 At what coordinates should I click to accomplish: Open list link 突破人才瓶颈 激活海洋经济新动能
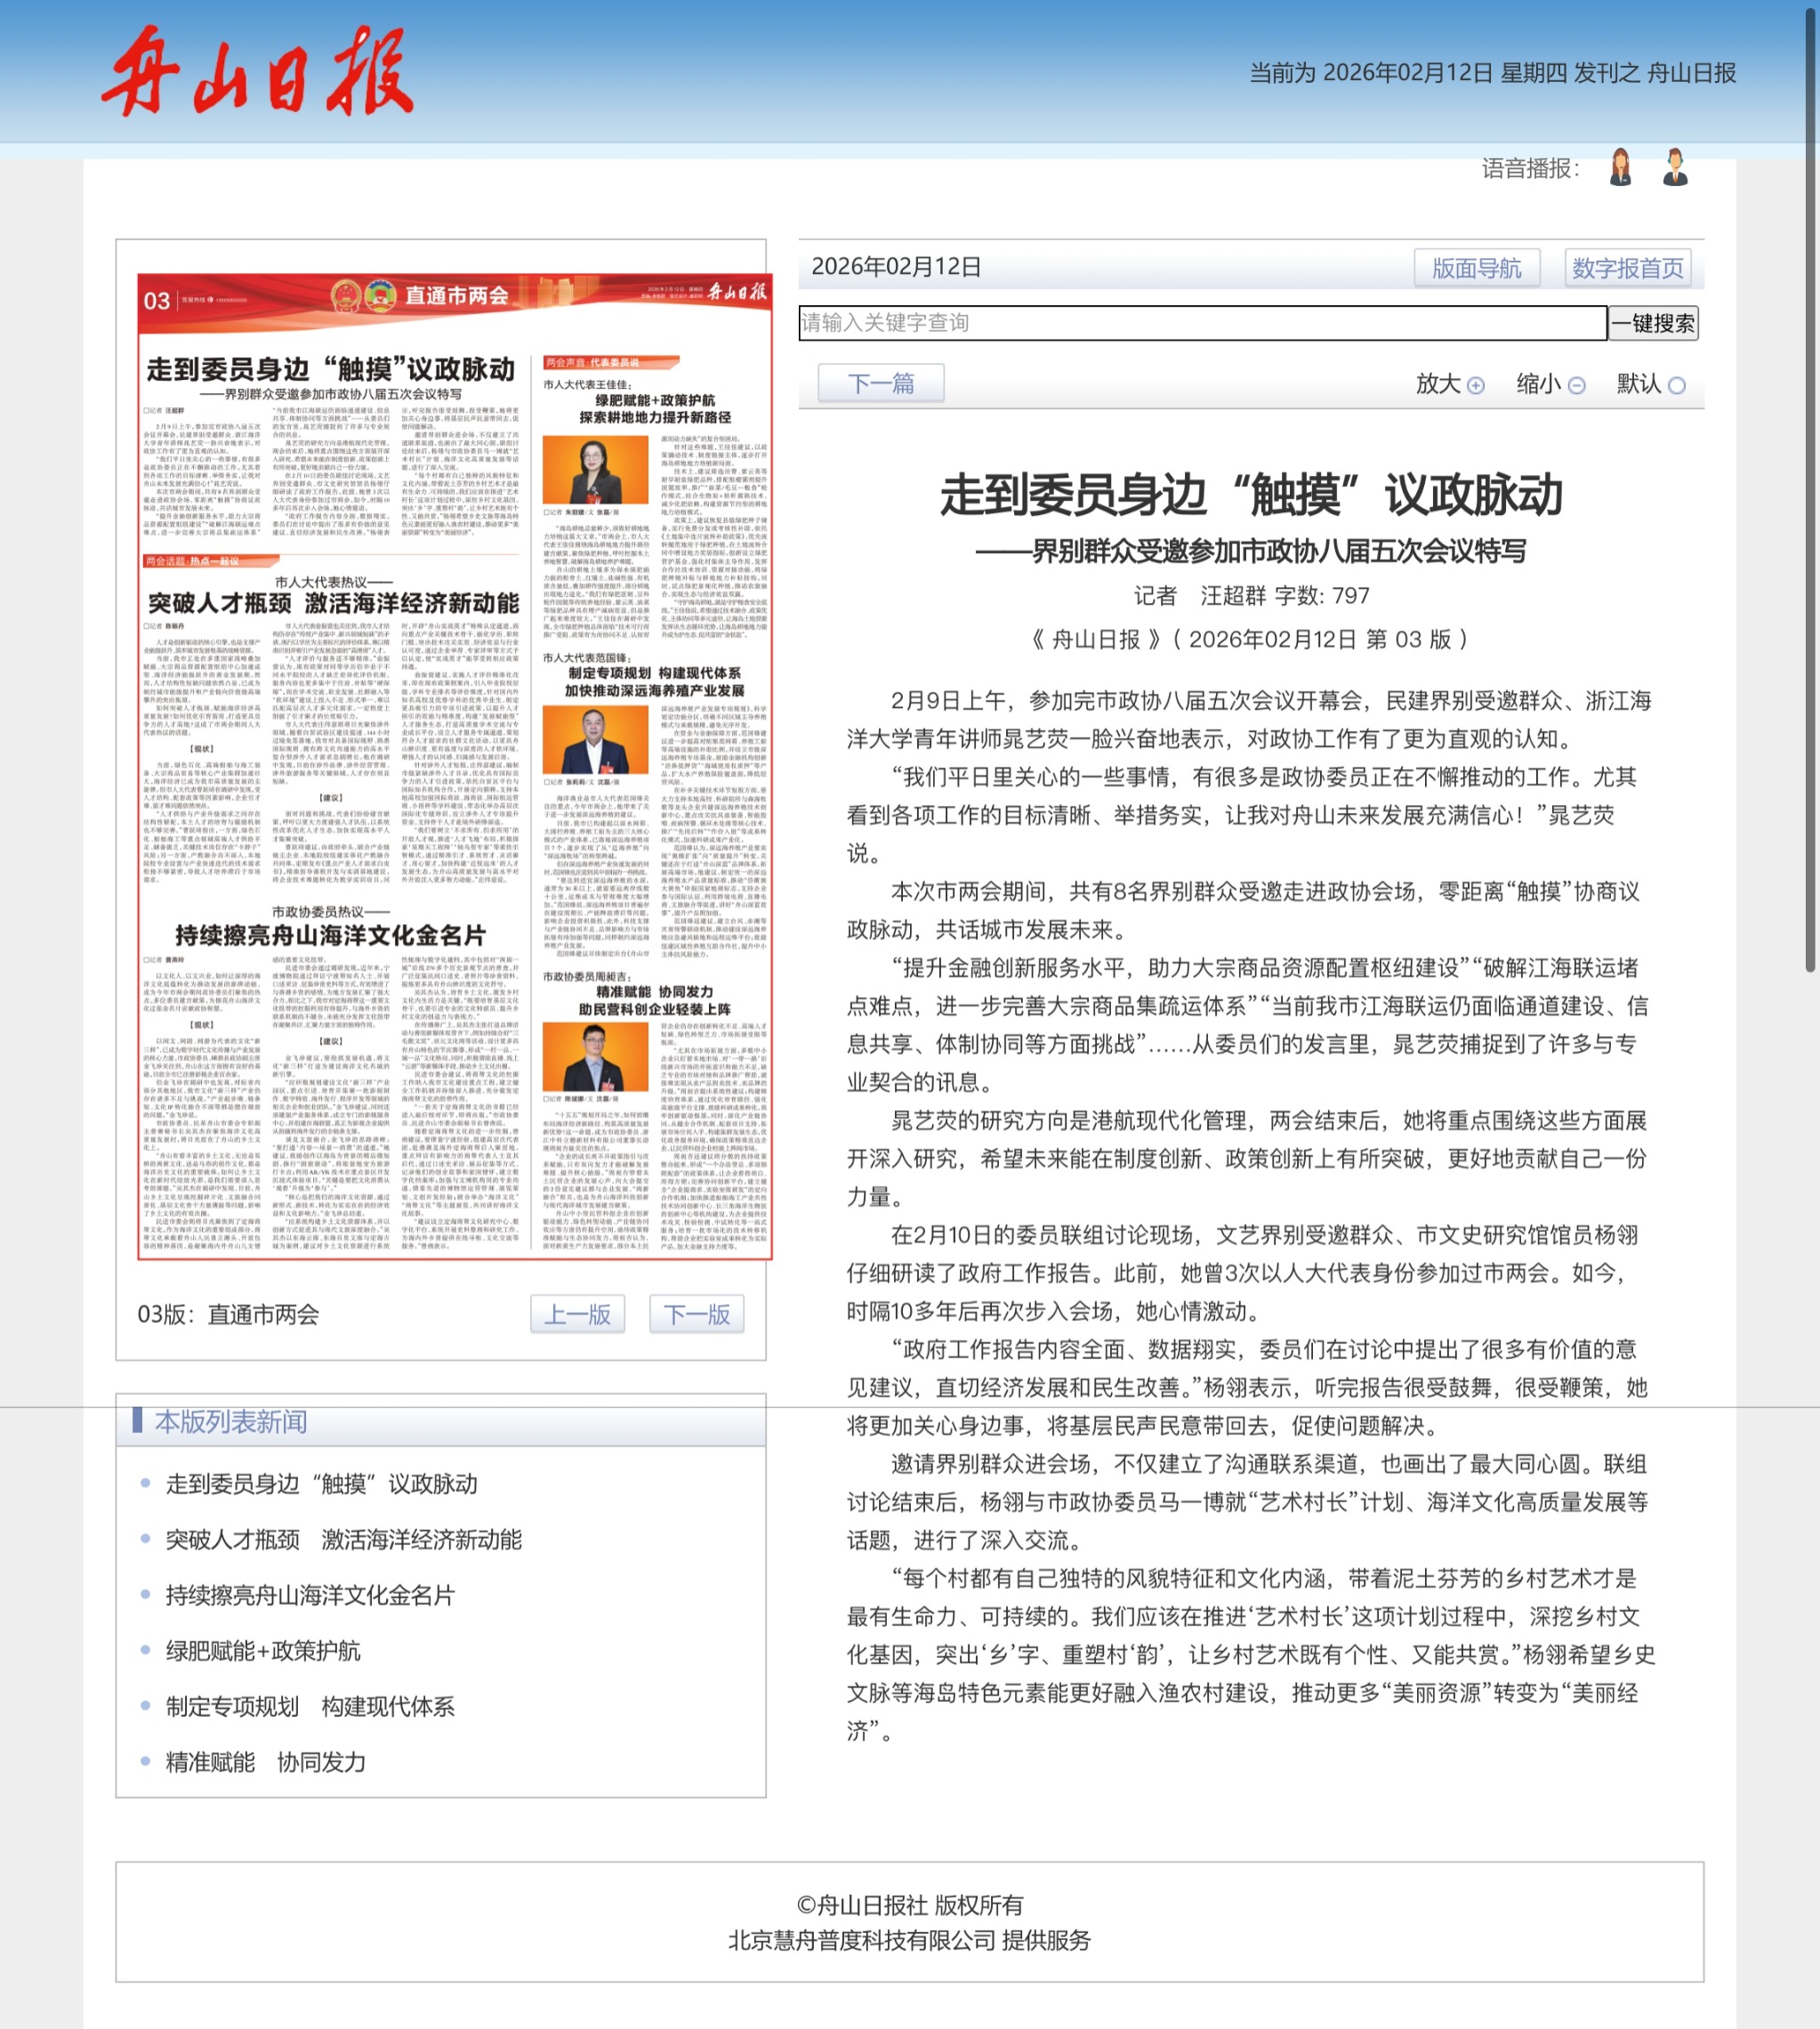click(x=344, y=1540)
